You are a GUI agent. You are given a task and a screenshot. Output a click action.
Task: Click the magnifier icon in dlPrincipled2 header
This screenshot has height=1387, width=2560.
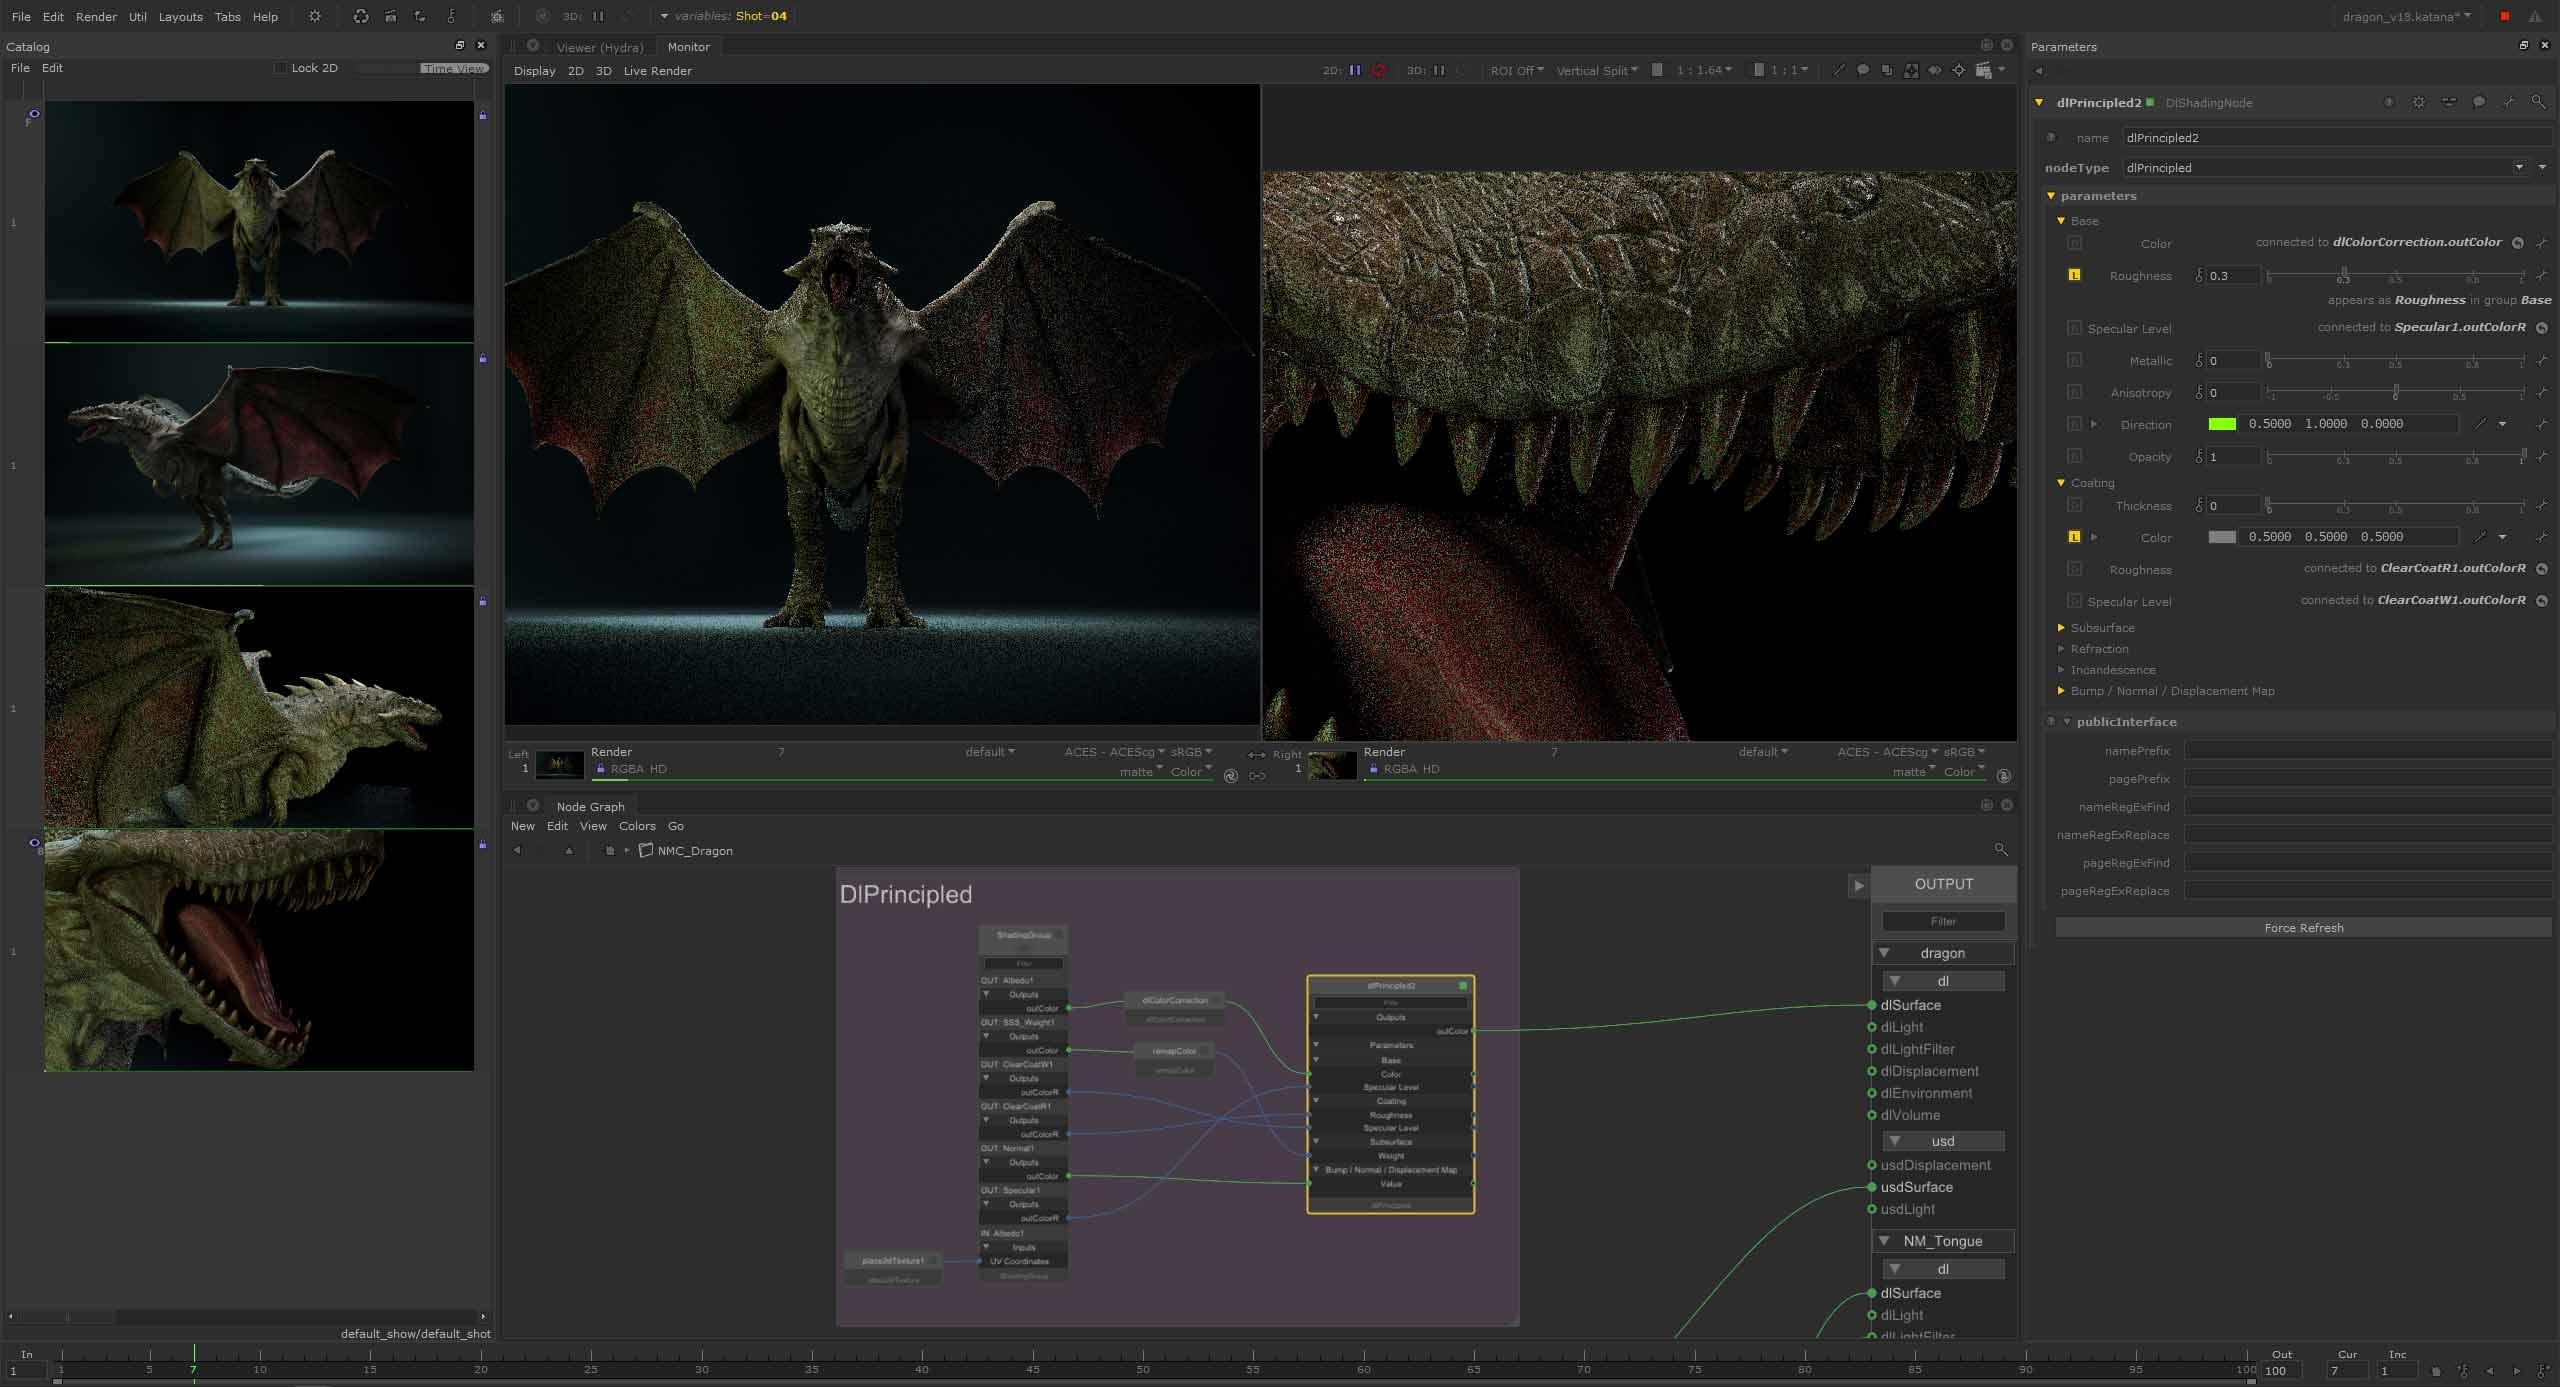pos(2538,102)
